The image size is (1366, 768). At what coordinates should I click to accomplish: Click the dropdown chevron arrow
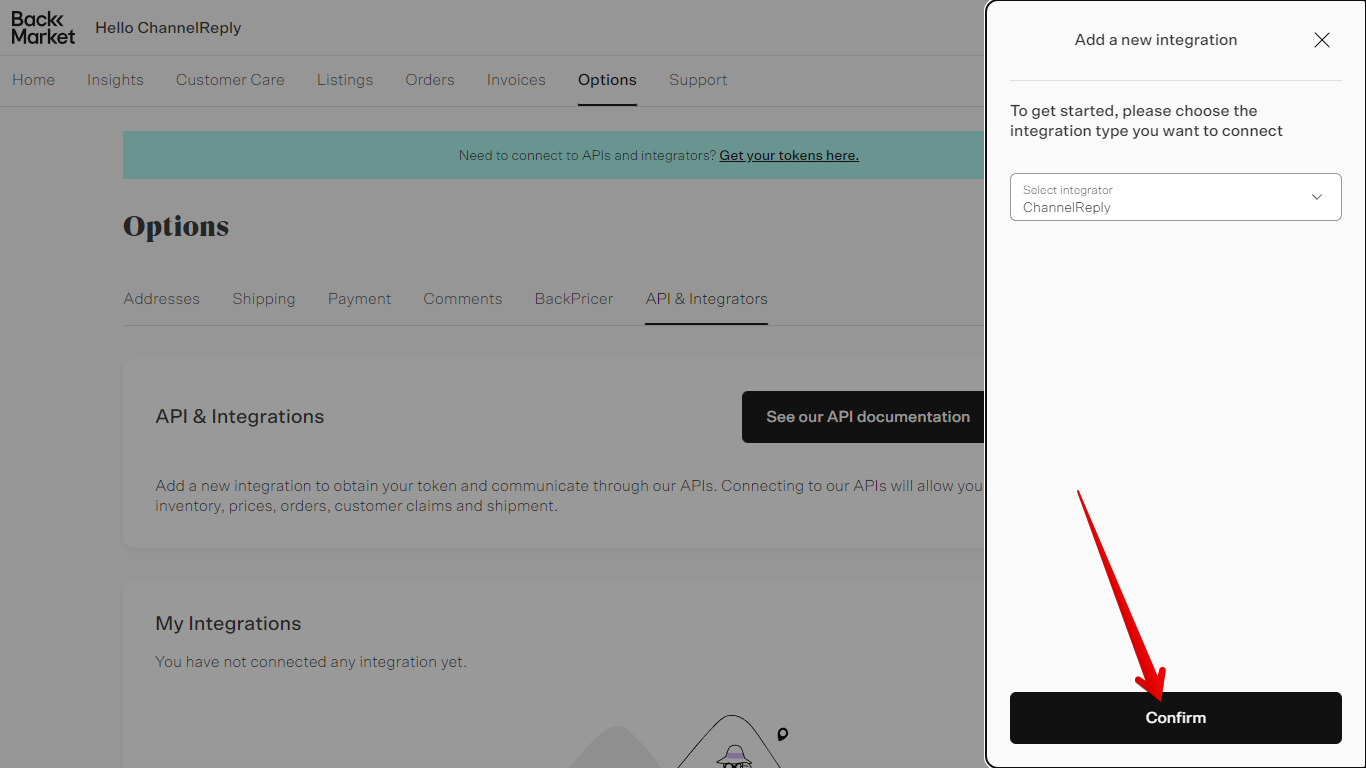[x=1317, y=197]
